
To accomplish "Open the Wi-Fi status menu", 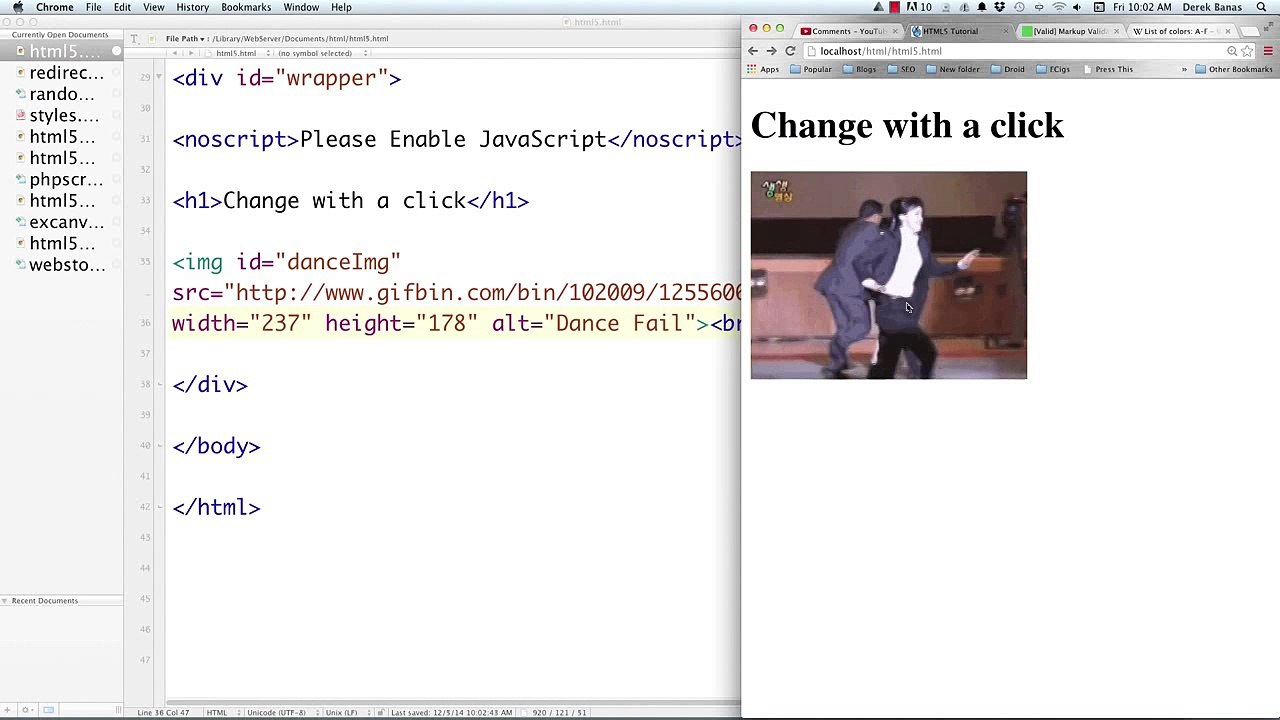I will 1058,7.
